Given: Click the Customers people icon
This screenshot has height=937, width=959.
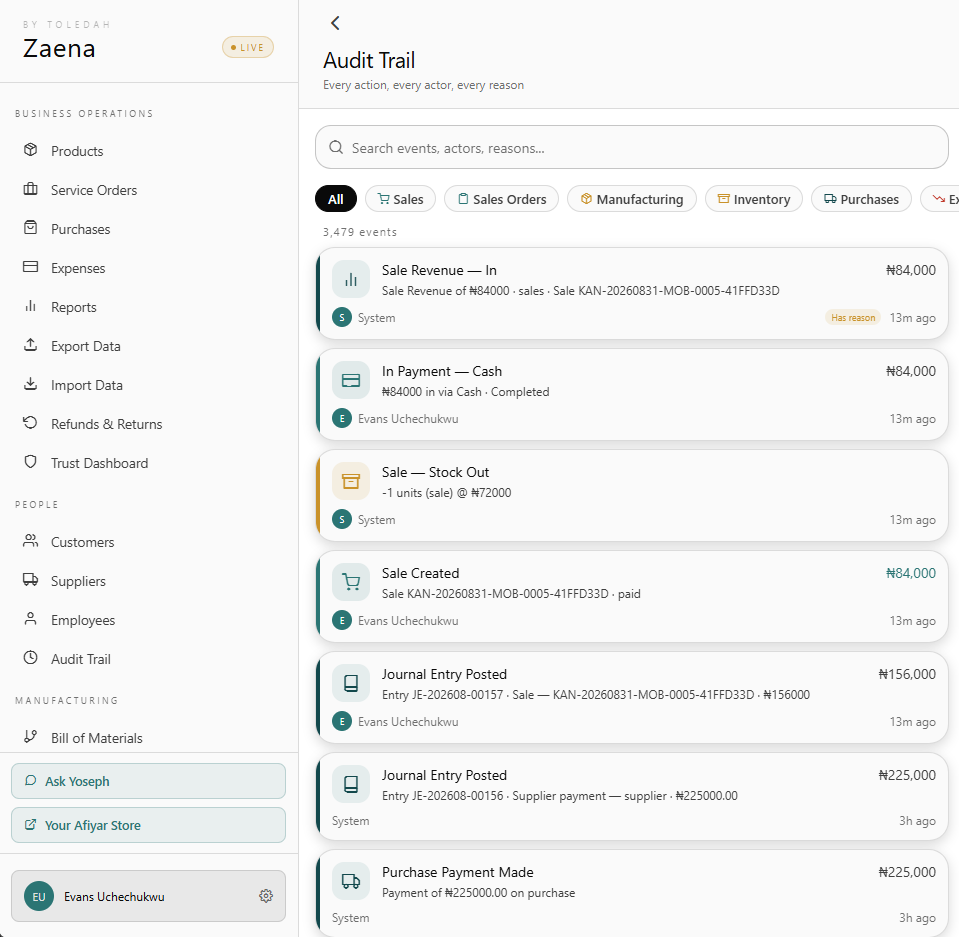Looking at the screenshot, I should click(31, 541).
